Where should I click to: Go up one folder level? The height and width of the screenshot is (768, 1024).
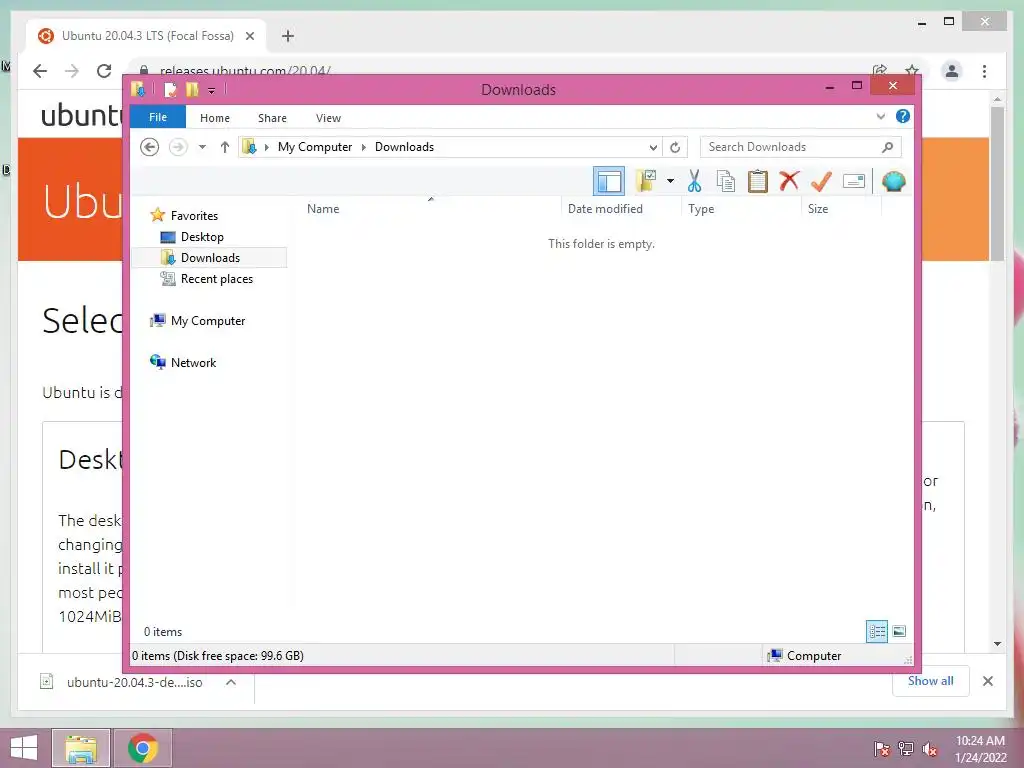point(225,147)
